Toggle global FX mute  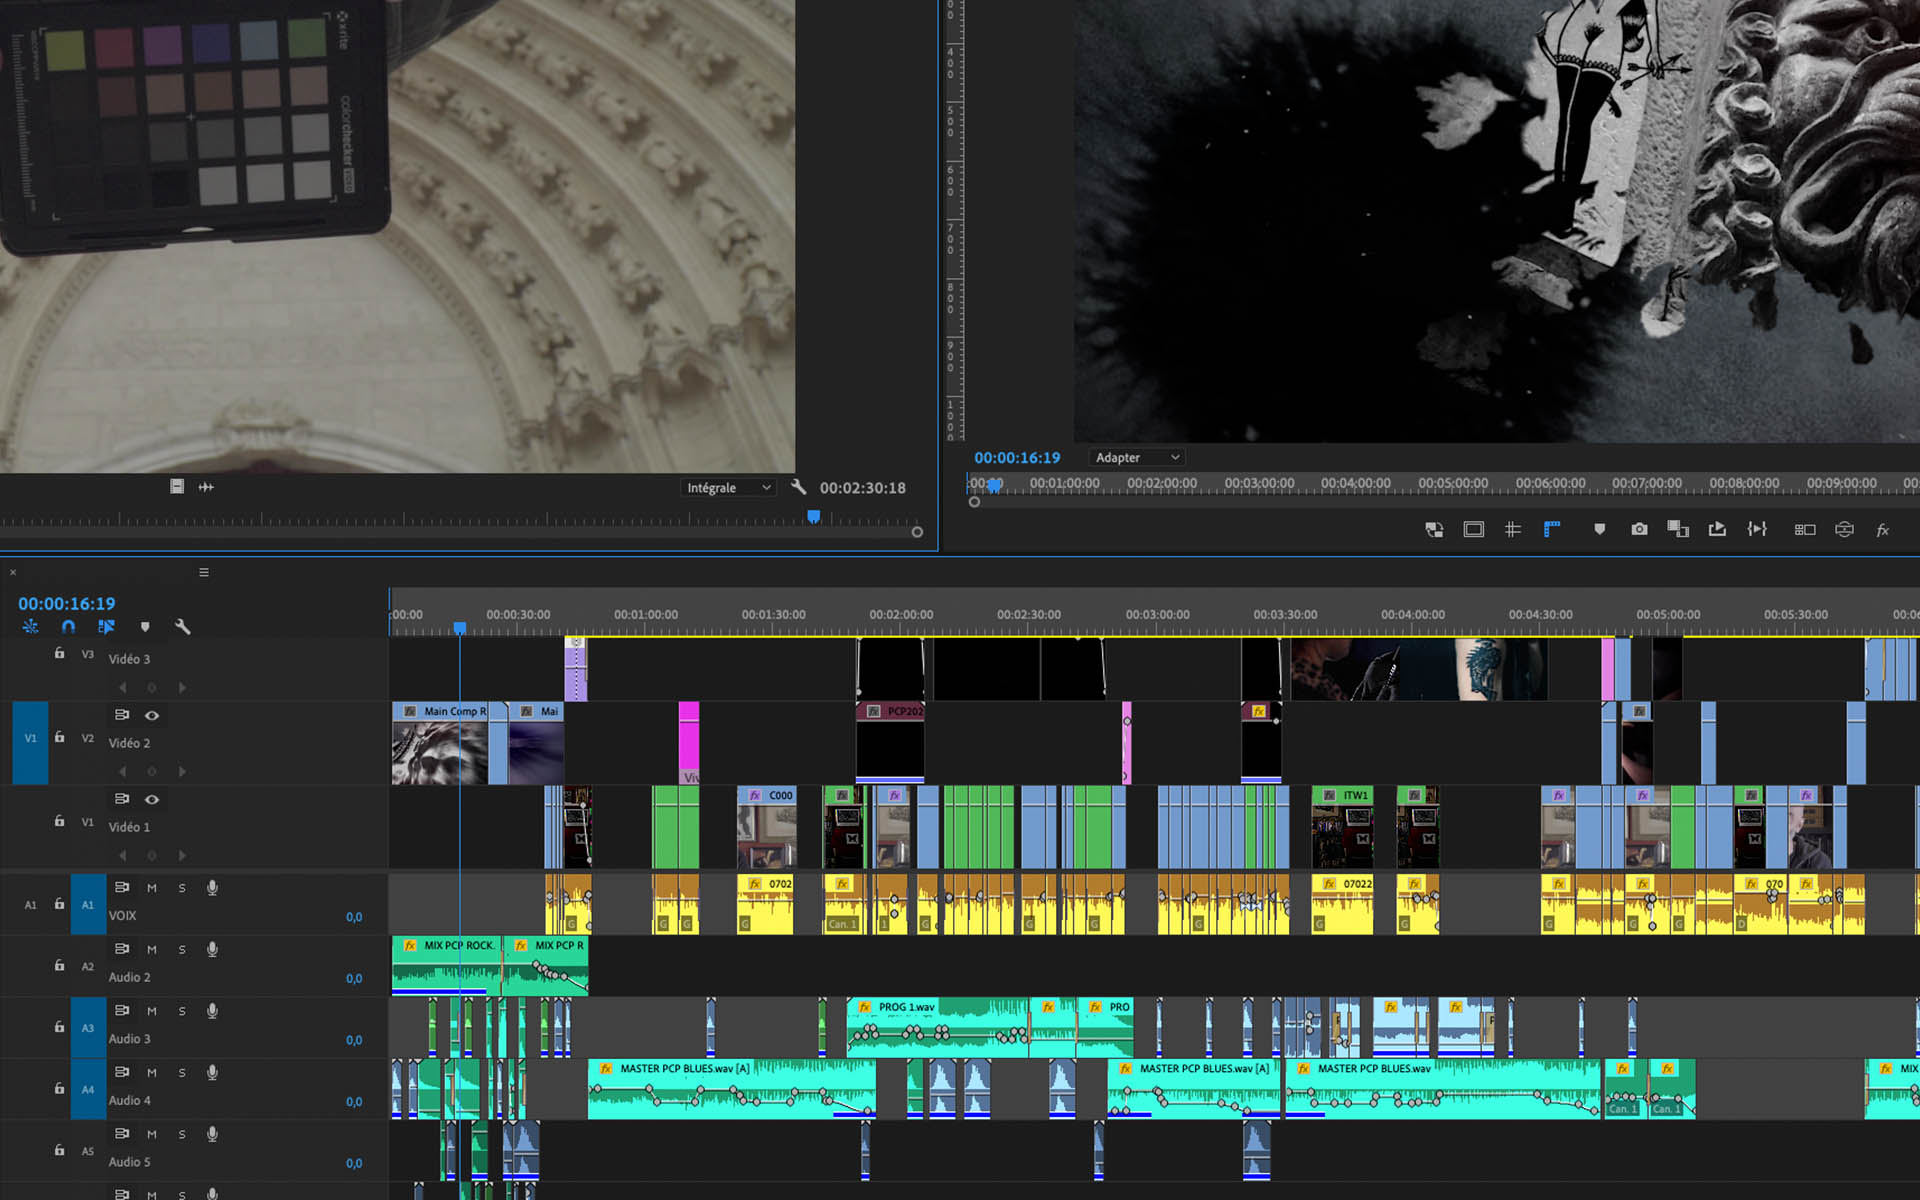(x=1882, y=530)
